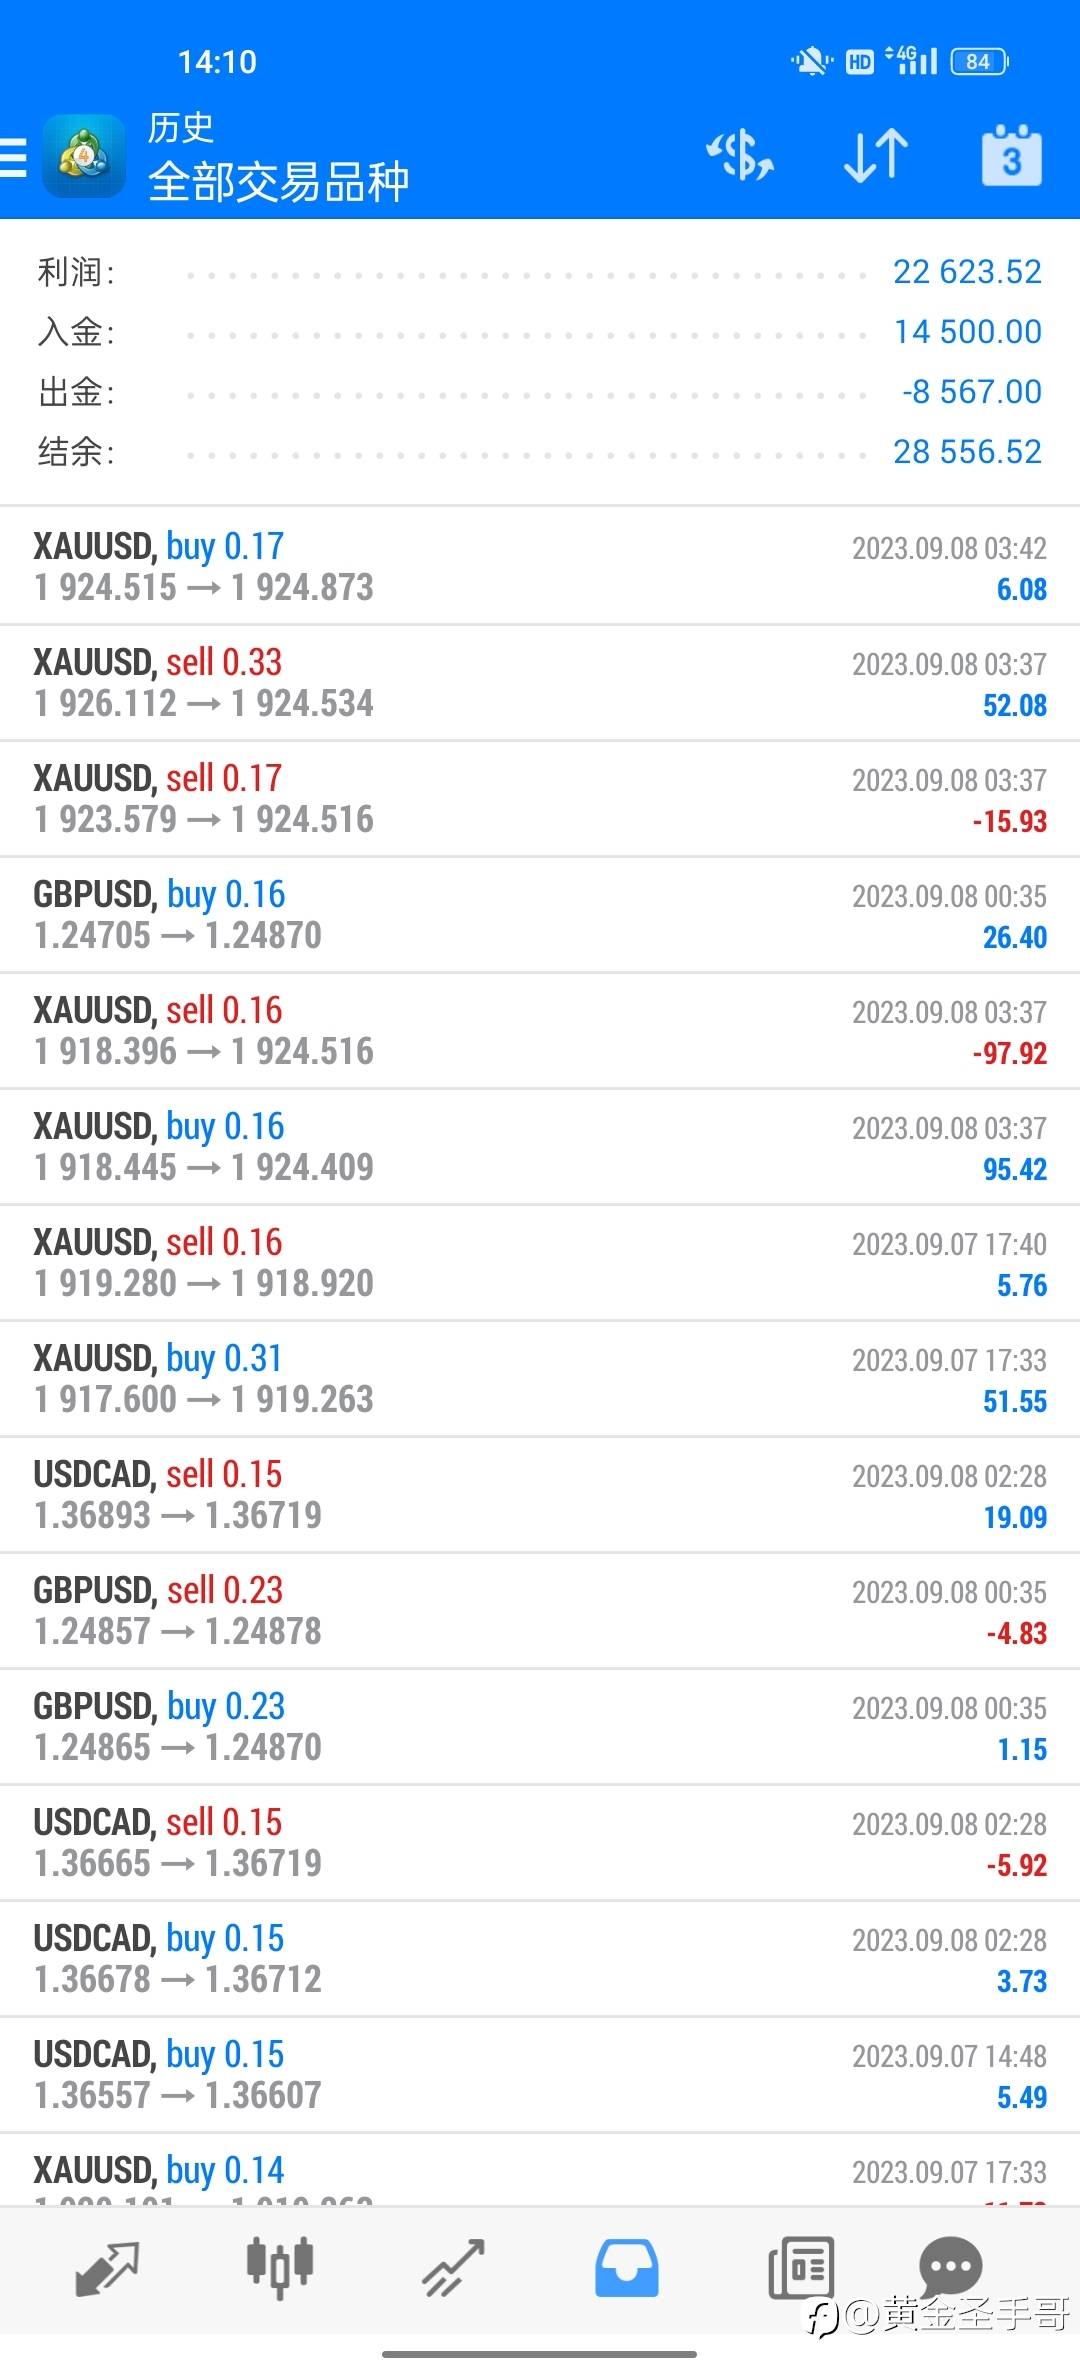This screenshot has height=2376, width=1080.
Task: Tap the 利润 profit summary row
Action: click(540, 272)
